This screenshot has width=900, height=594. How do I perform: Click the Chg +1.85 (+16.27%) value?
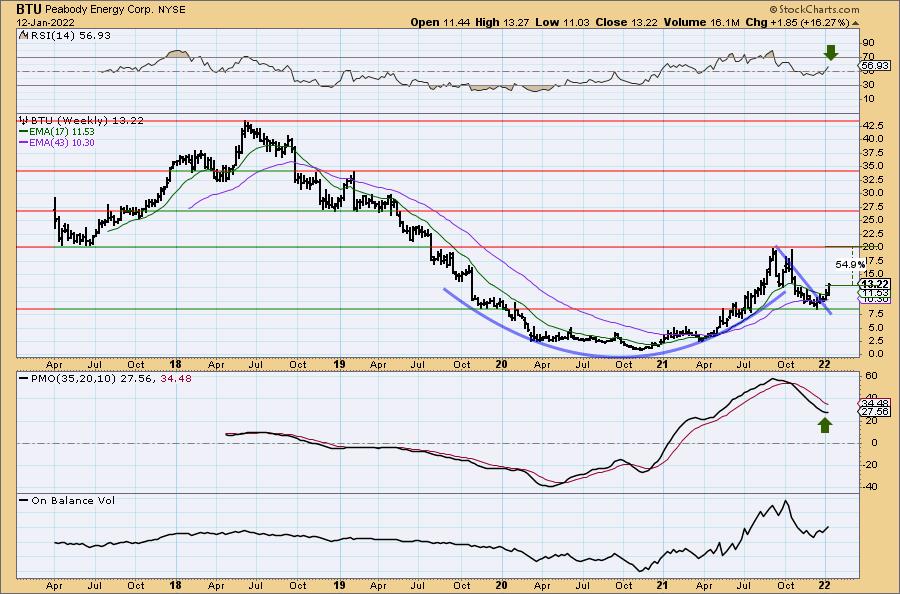(x=797, y=22)
